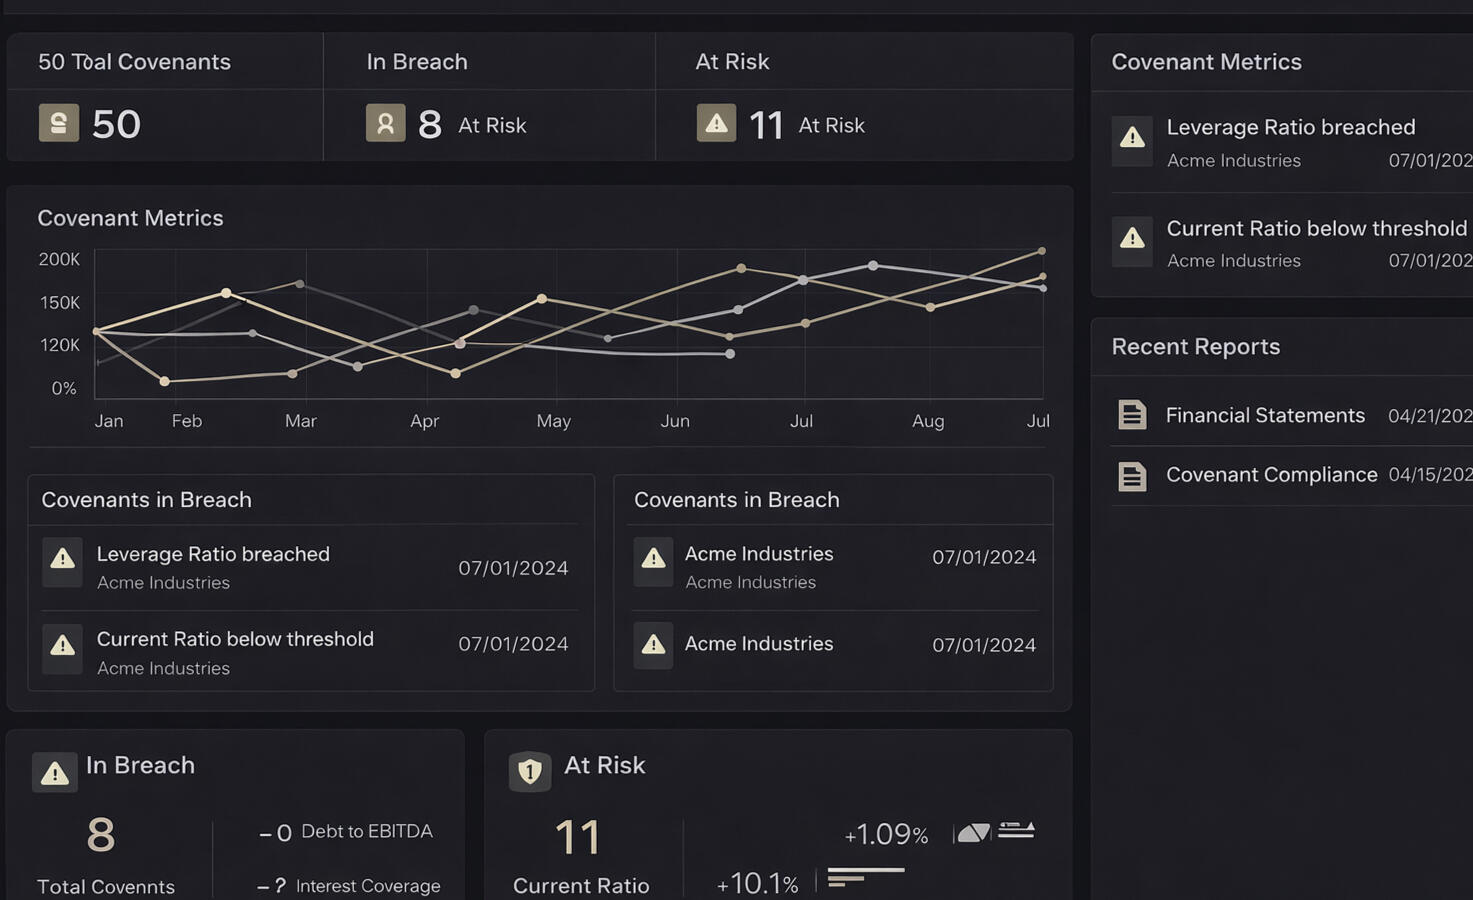The height and width of the screenshot is (900, 1473).
Task: Open the Leverage Ratio breached row dated 07/01/2024
Action: [310, 567]
